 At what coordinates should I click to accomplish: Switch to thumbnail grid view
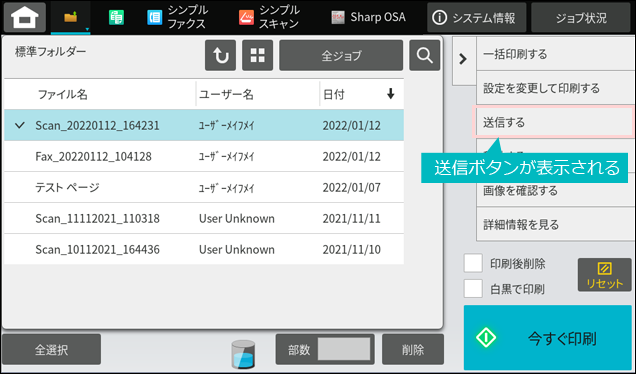[x=258, y=56]
